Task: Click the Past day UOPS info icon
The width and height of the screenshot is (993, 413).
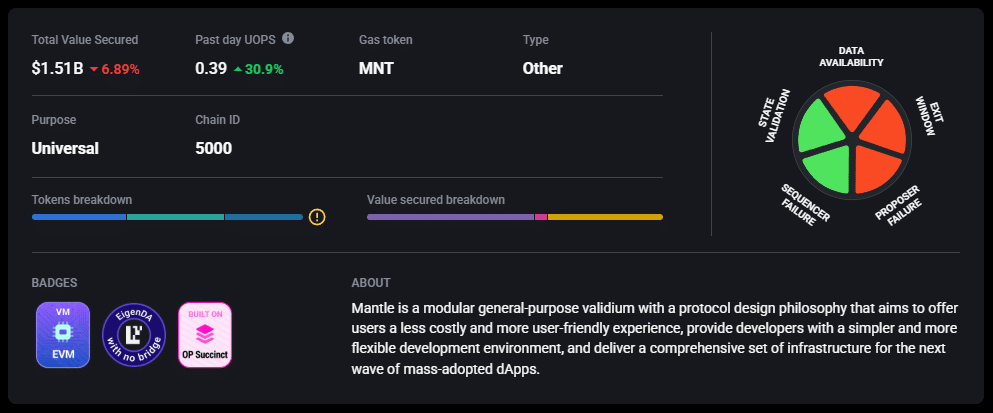Action: (288, 39)
